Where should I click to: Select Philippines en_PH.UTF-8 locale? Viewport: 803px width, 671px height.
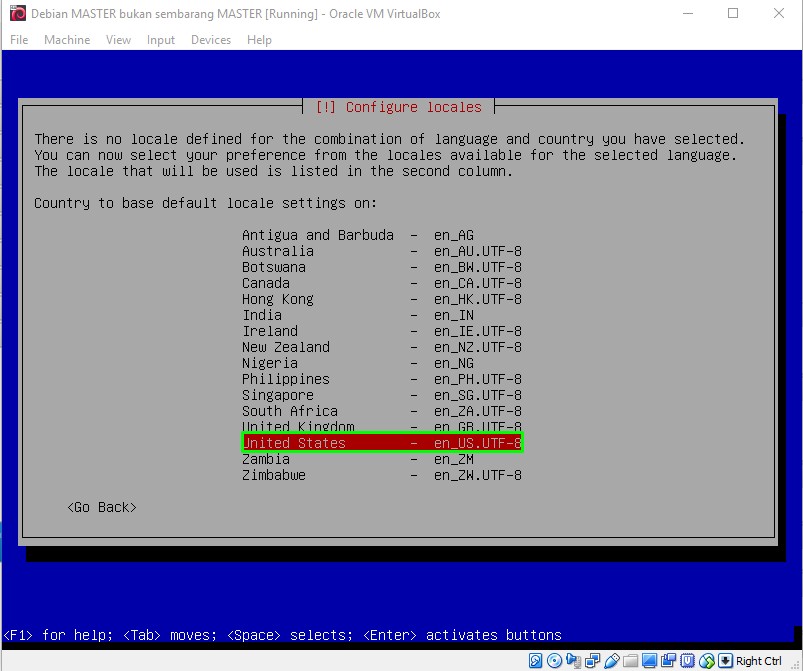pos(382,379)
